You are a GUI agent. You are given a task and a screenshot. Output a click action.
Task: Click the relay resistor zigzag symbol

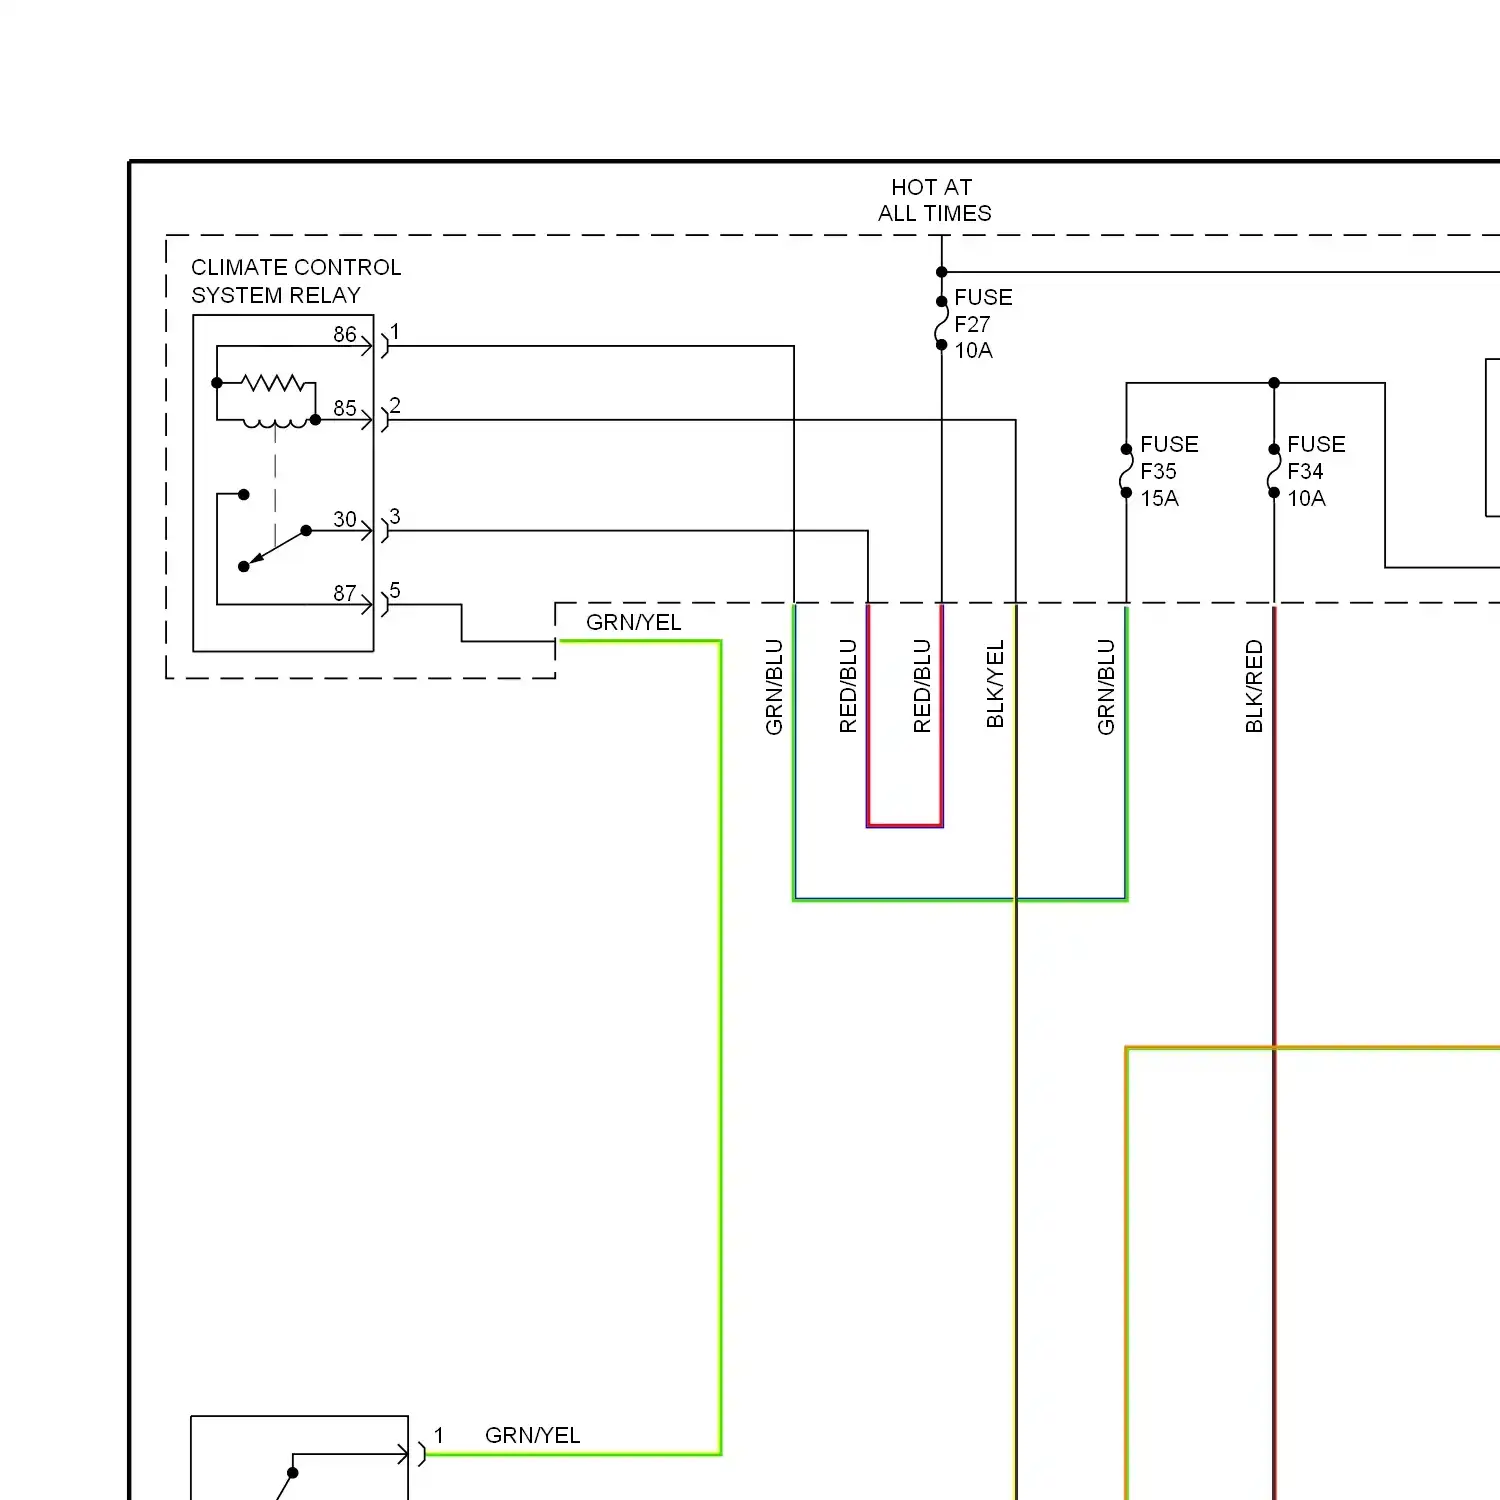tap(272, 383)
